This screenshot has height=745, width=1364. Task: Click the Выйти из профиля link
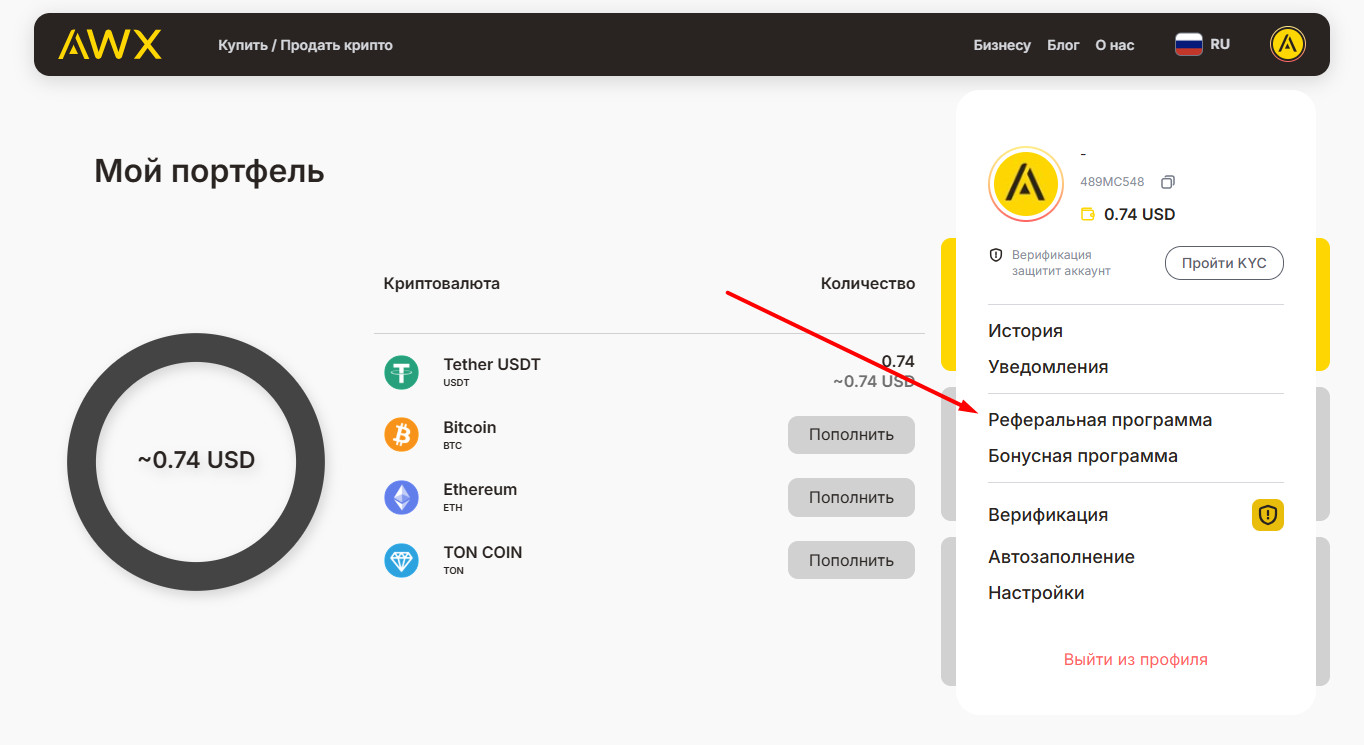pyautogui.click(x=1135, y=660)
